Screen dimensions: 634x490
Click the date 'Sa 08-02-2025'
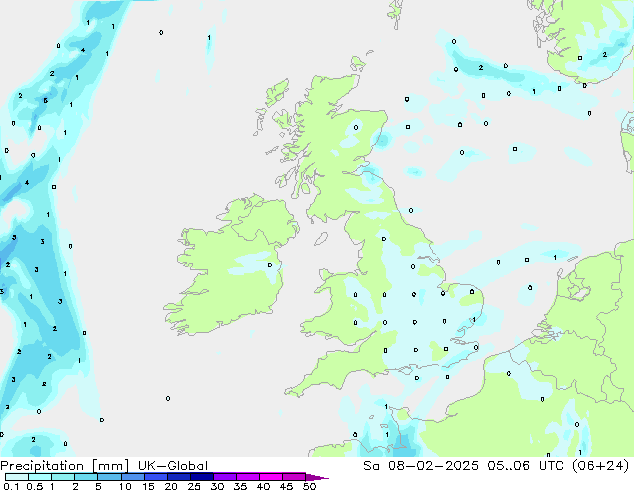(x=421, y=465)
